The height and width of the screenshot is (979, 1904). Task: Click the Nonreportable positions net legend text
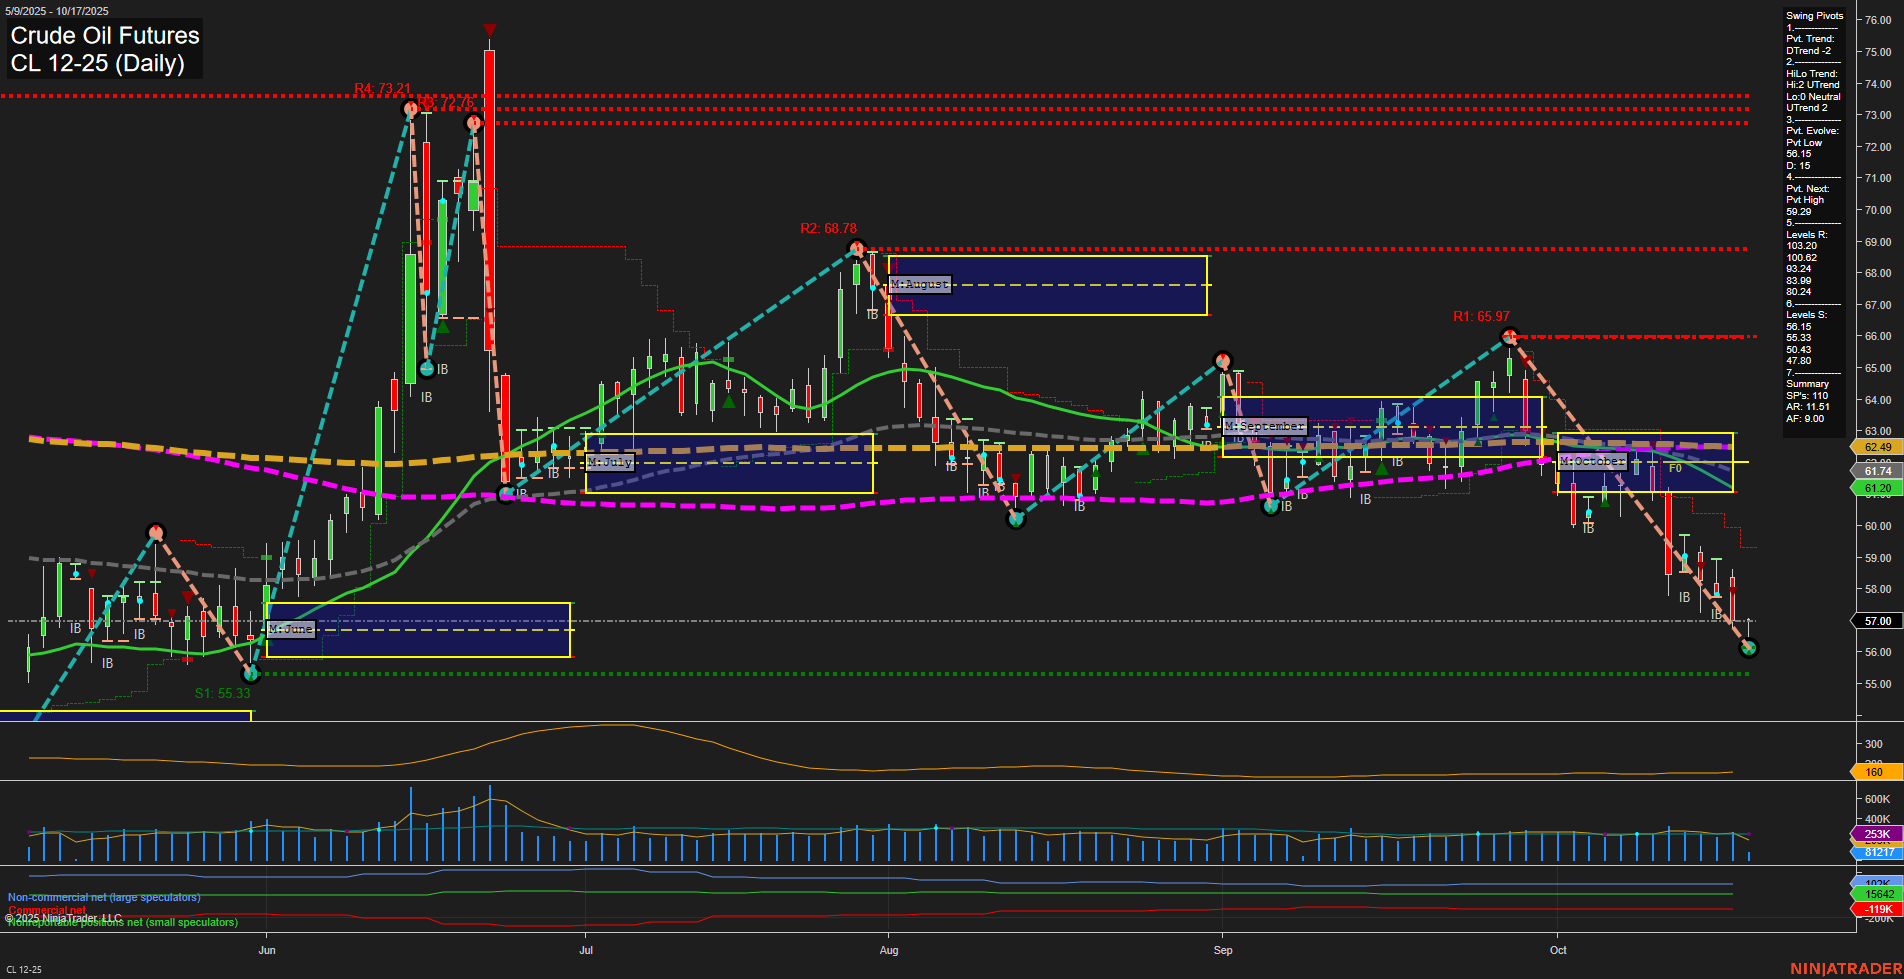click(x=122, y=923)
